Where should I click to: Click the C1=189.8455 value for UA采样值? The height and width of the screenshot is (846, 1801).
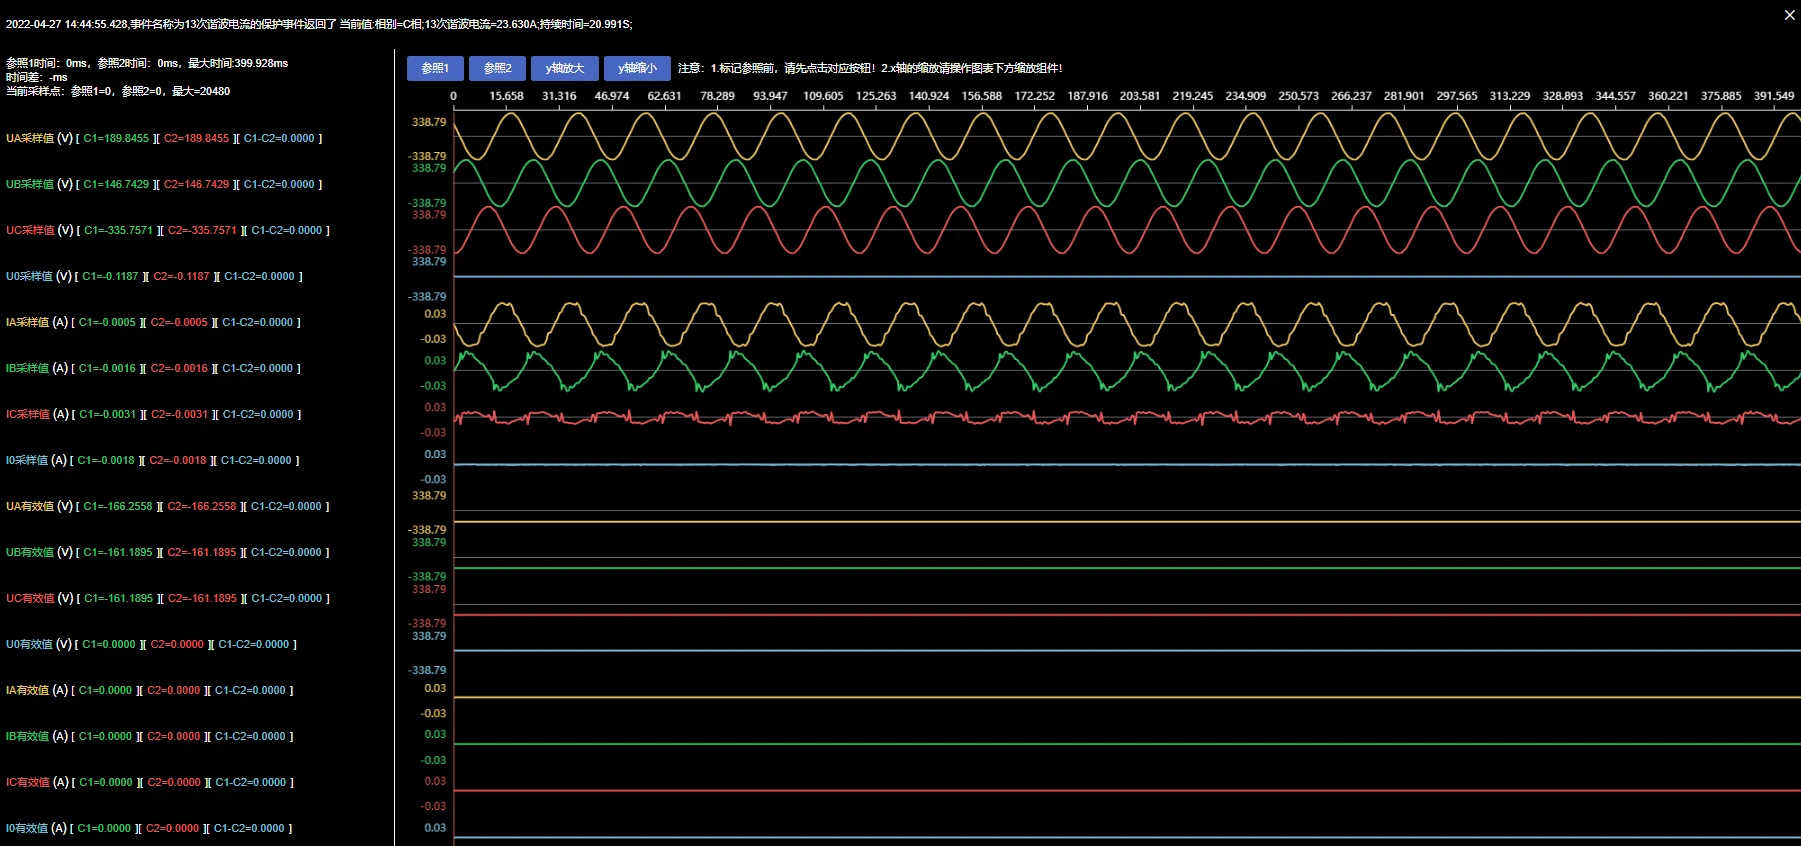[x=116, y=138]
